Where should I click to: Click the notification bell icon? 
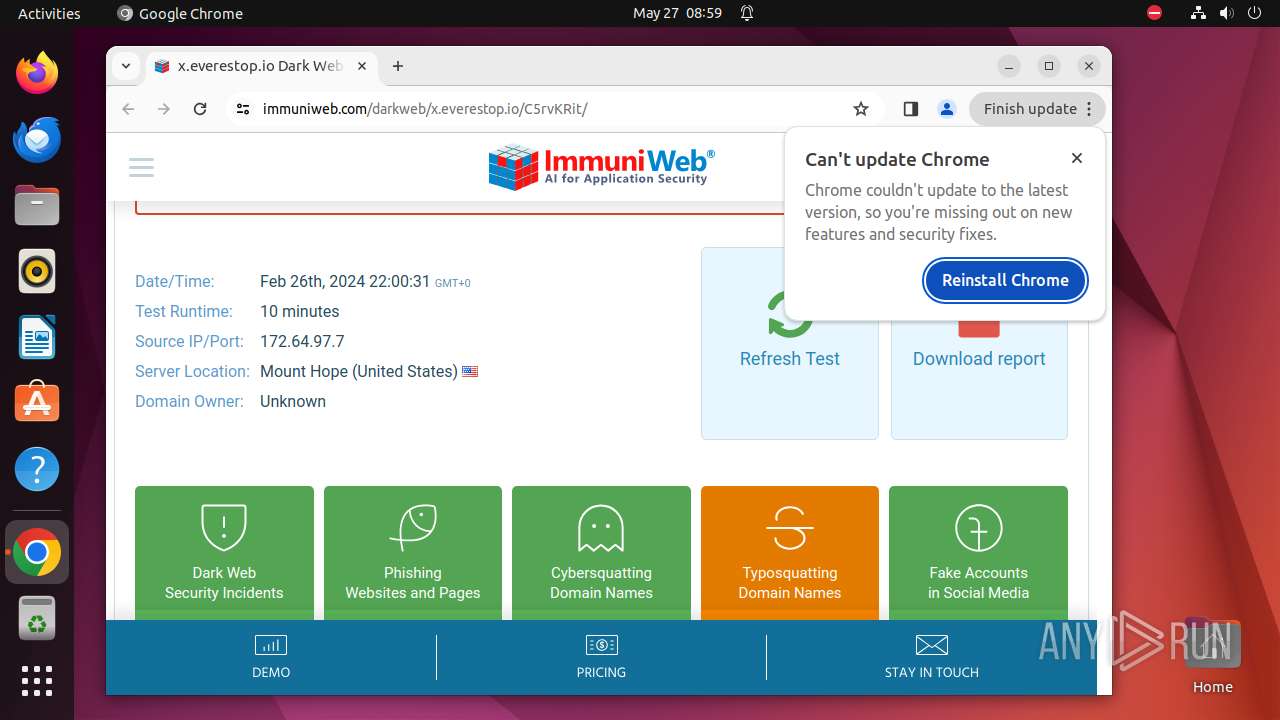(747, 13)
